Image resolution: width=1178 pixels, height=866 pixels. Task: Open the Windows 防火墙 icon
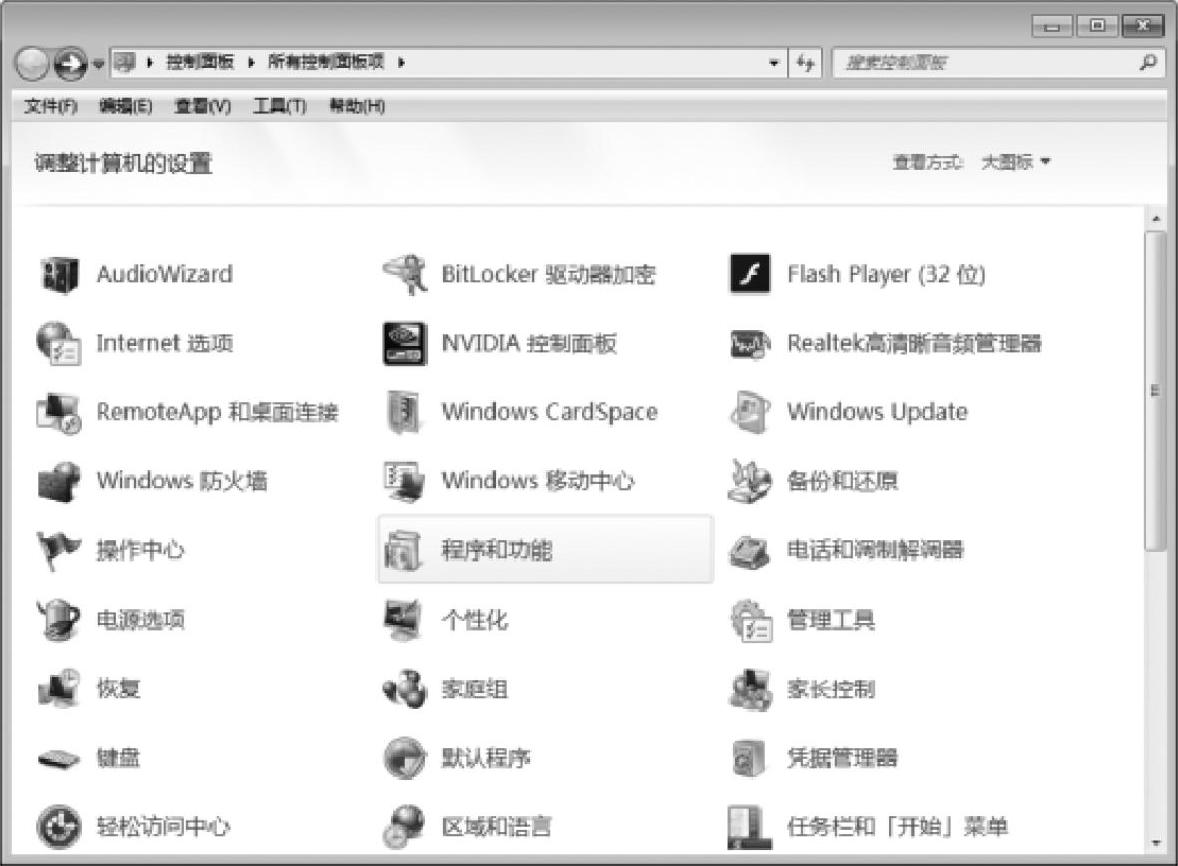[59, 481]
